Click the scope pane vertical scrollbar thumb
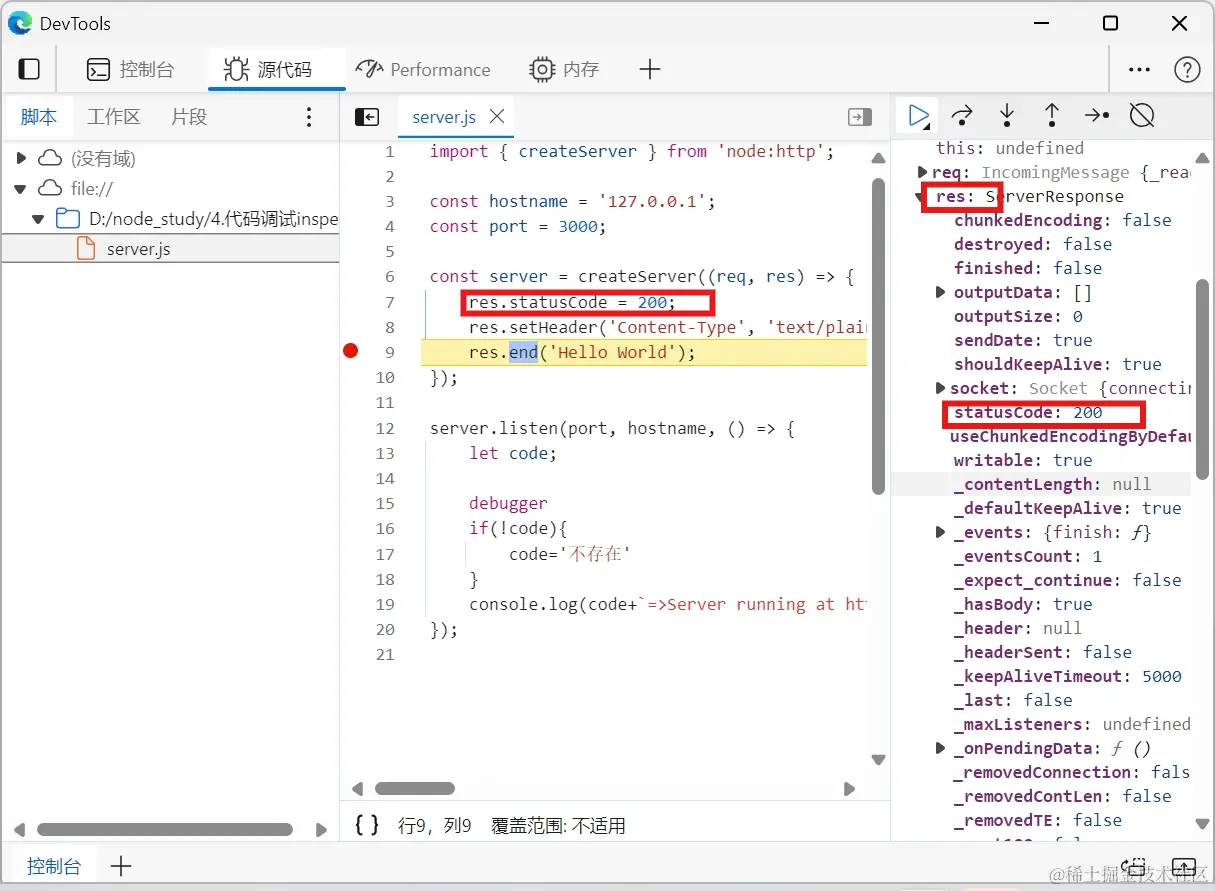 coord(1202,380)
